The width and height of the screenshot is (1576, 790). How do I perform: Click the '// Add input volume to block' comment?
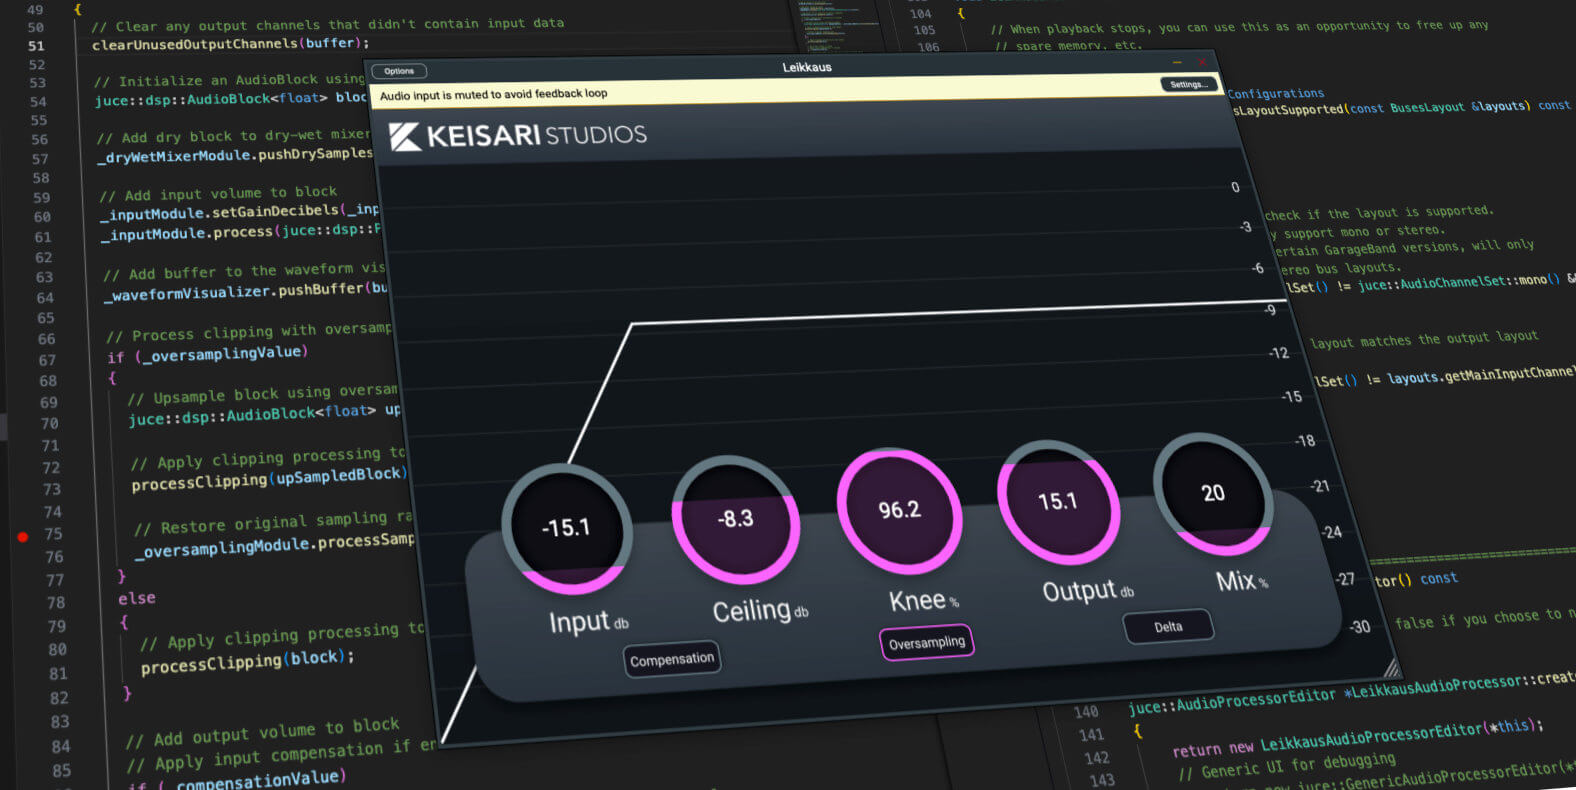218,193
